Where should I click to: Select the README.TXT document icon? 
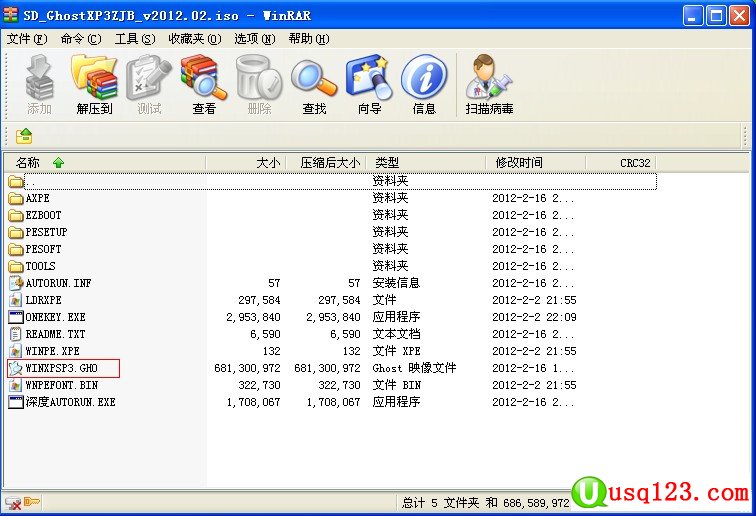(x=16, y=334)
